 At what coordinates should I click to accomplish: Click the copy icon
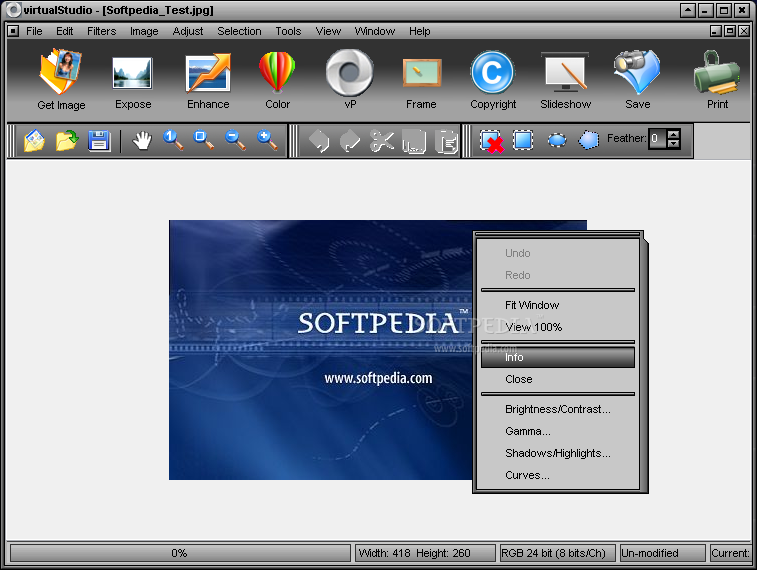tap(414, 141)
